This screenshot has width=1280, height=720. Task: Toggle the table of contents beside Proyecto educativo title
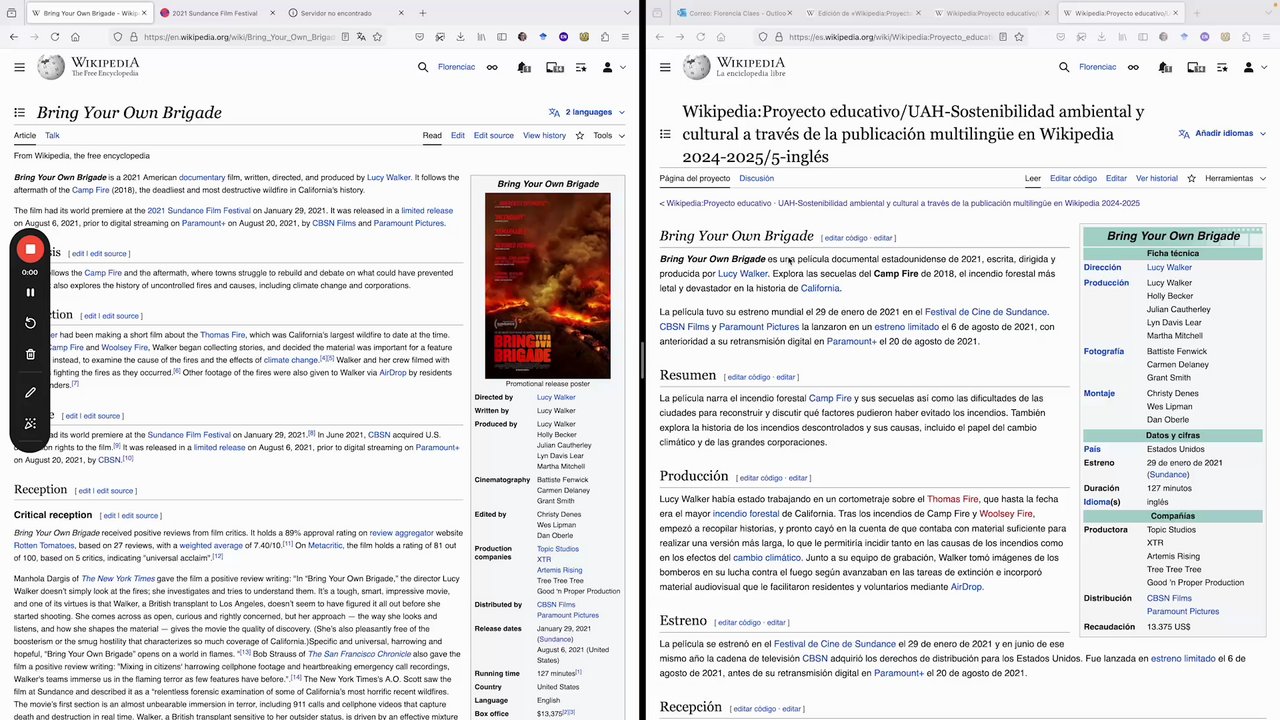point(665,133)
